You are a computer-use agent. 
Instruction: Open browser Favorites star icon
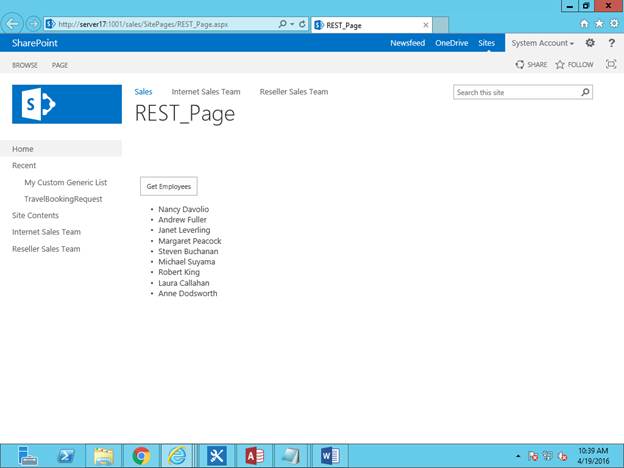(x=599, y=24)
